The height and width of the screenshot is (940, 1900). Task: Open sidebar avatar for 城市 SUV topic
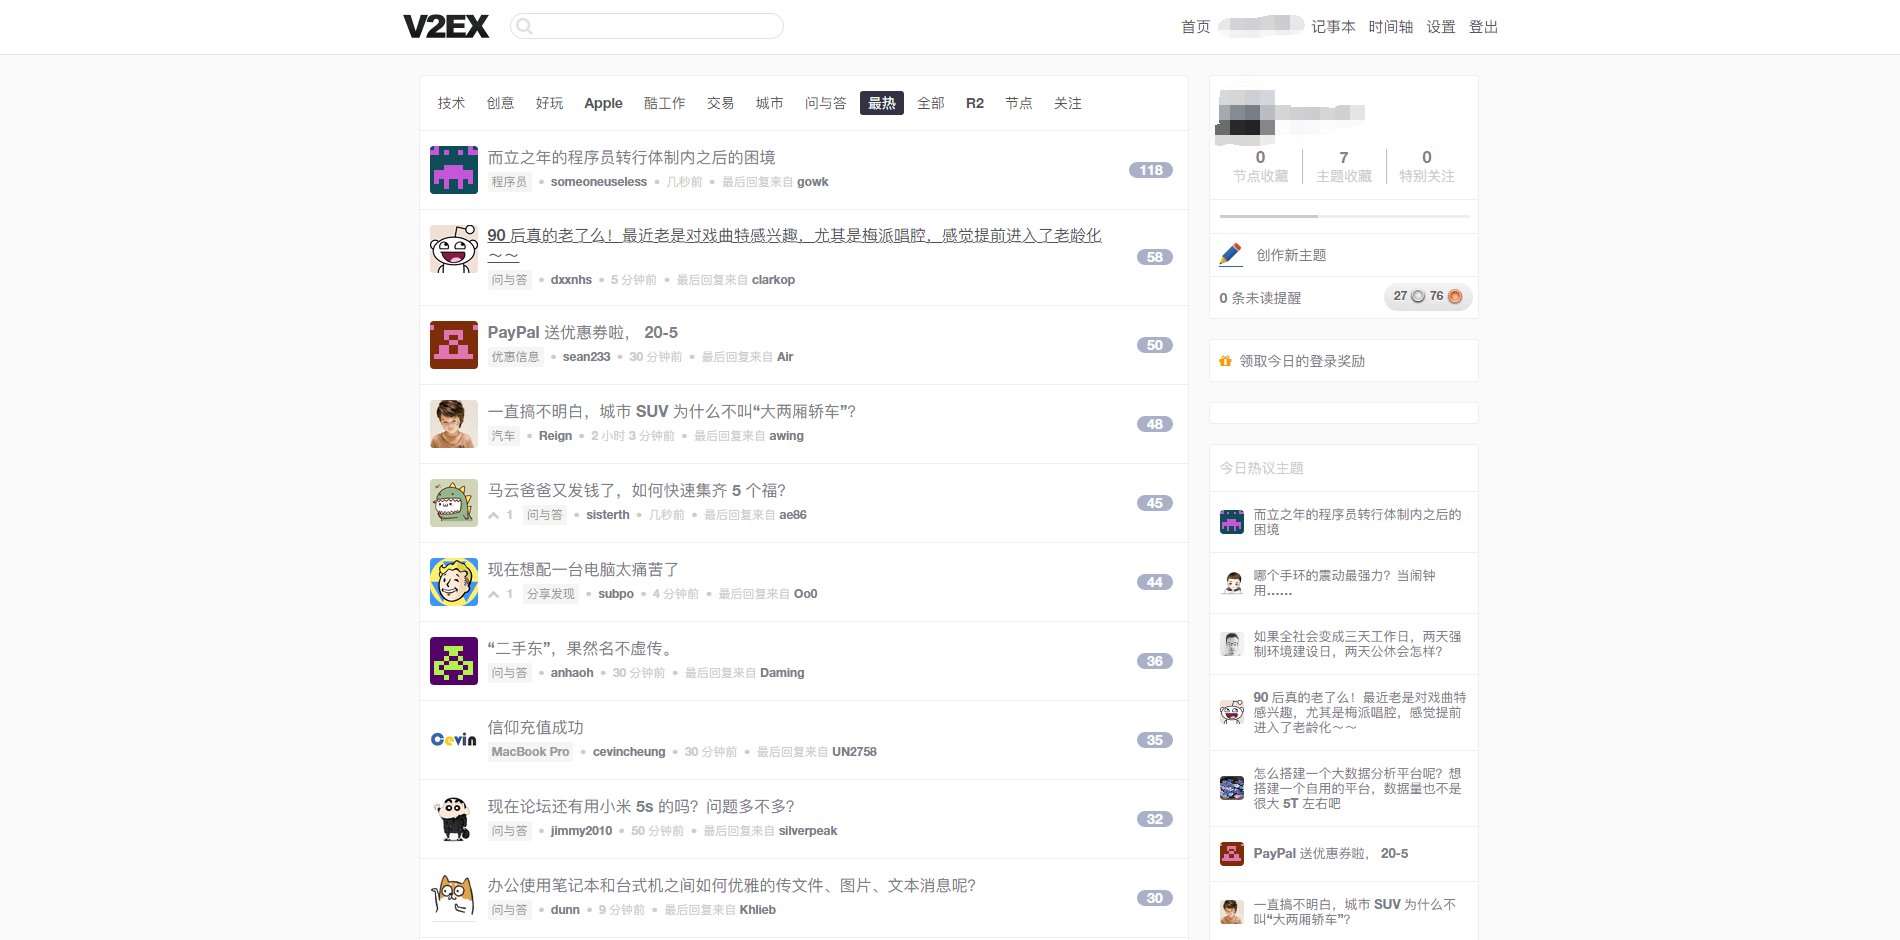1232,912
